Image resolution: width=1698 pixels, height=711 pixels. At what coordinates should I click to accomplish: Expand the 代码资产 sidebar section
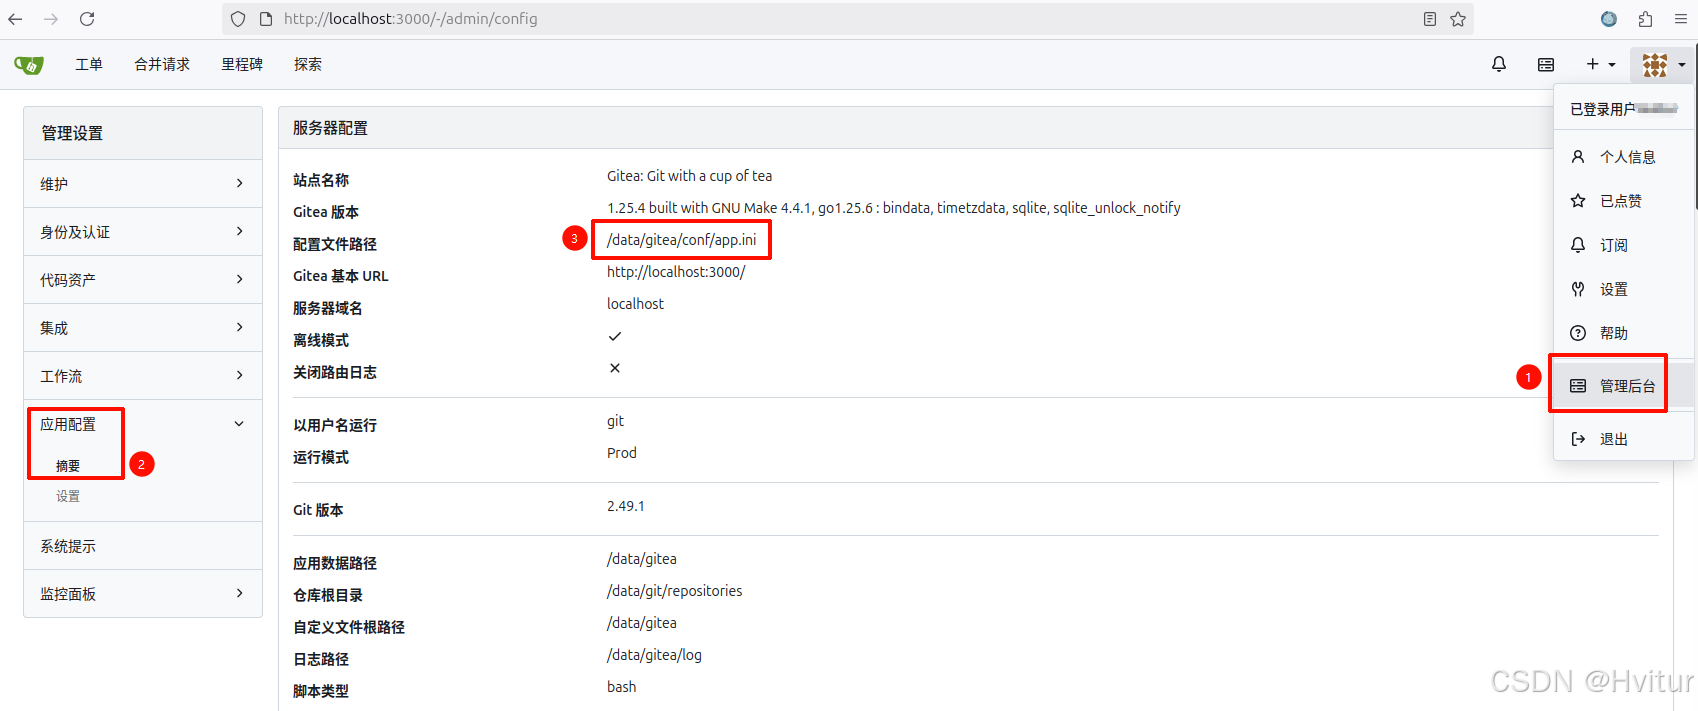coord(143,280)
